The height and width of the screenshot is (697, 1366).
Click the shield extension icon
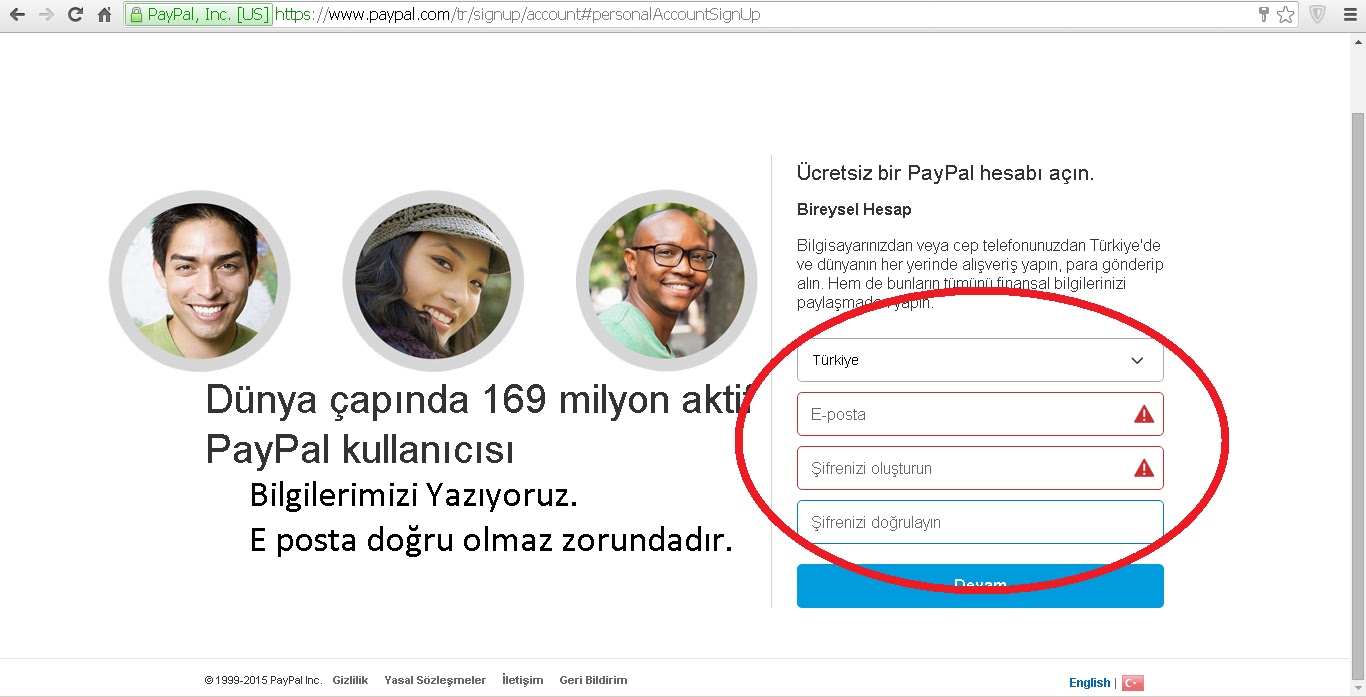tap(1317, 15)
